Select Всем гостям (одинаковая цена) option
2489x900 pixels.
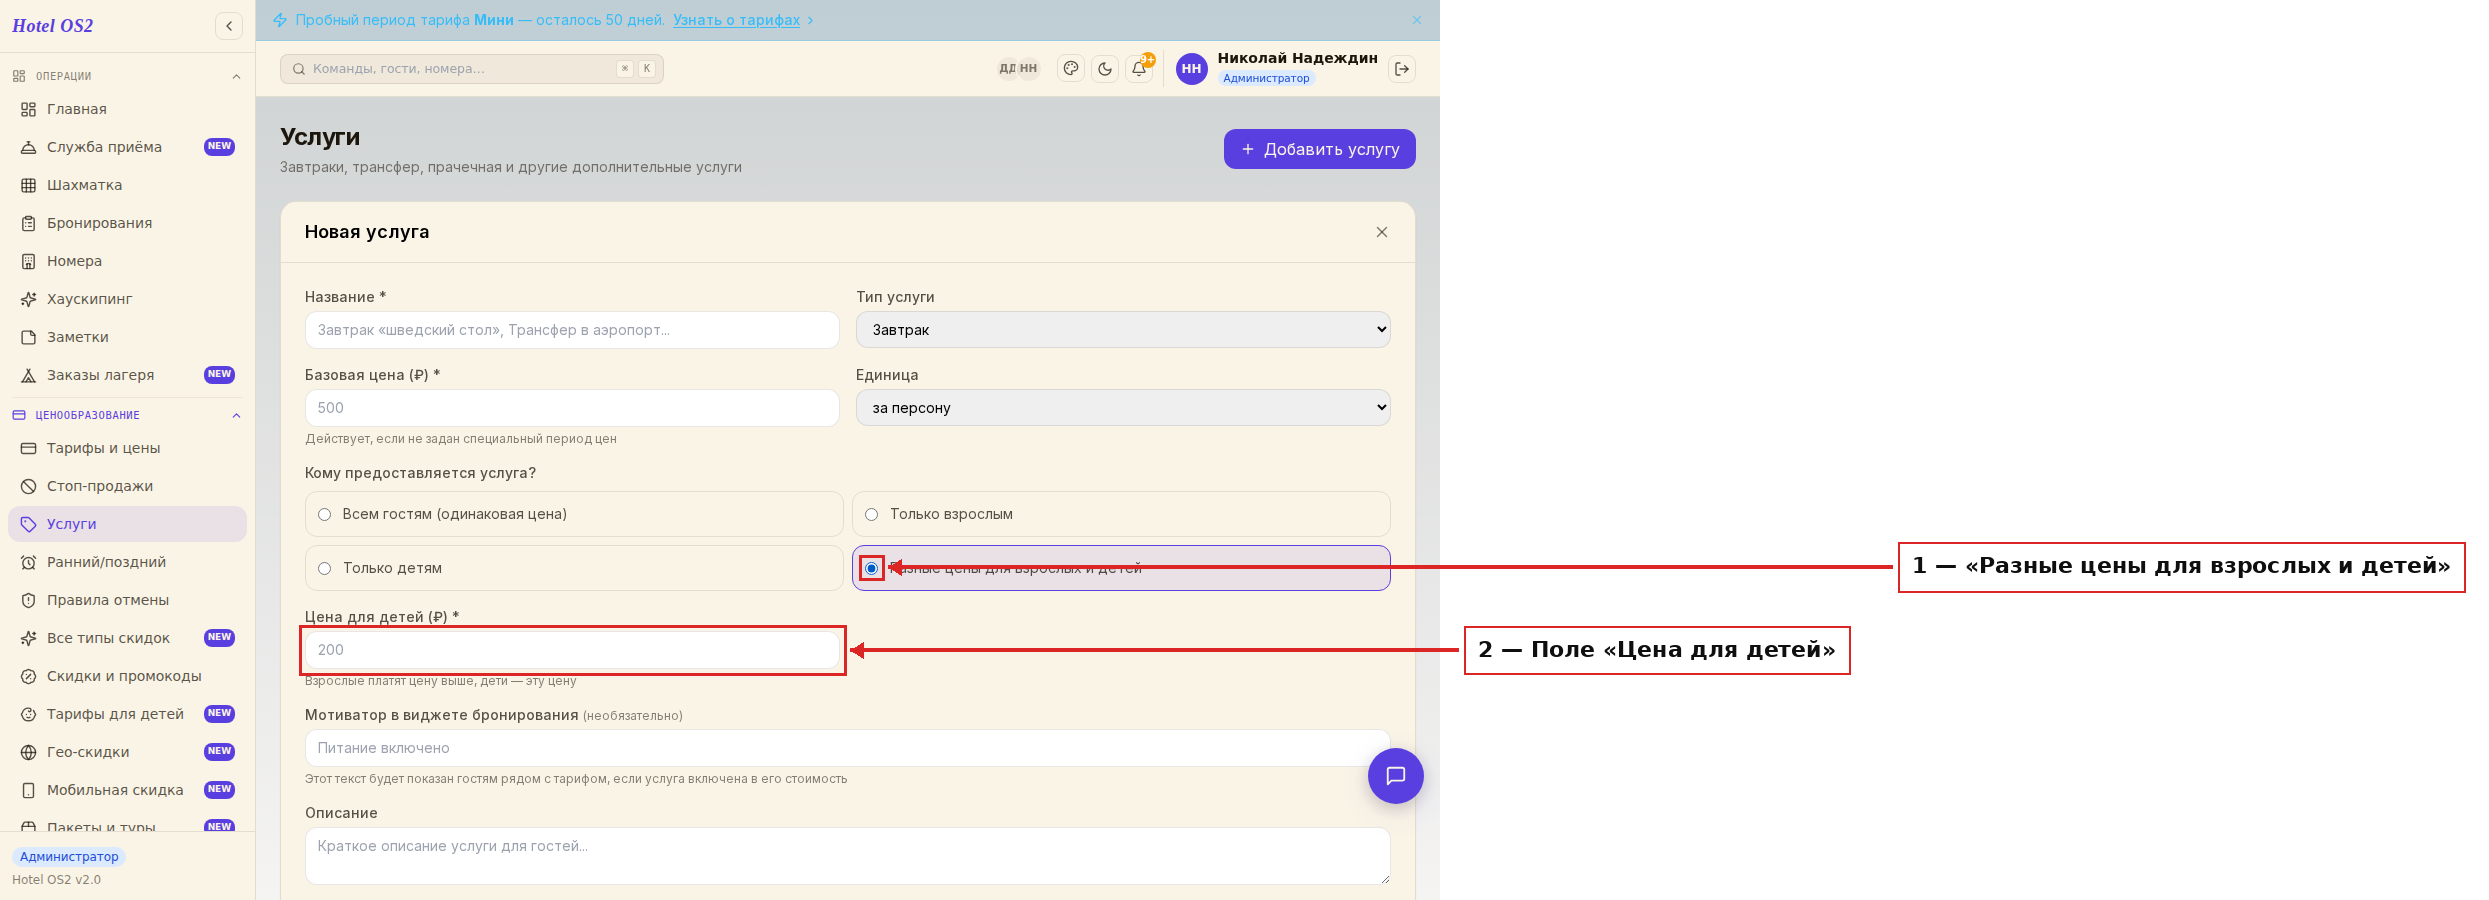[574, 514]
